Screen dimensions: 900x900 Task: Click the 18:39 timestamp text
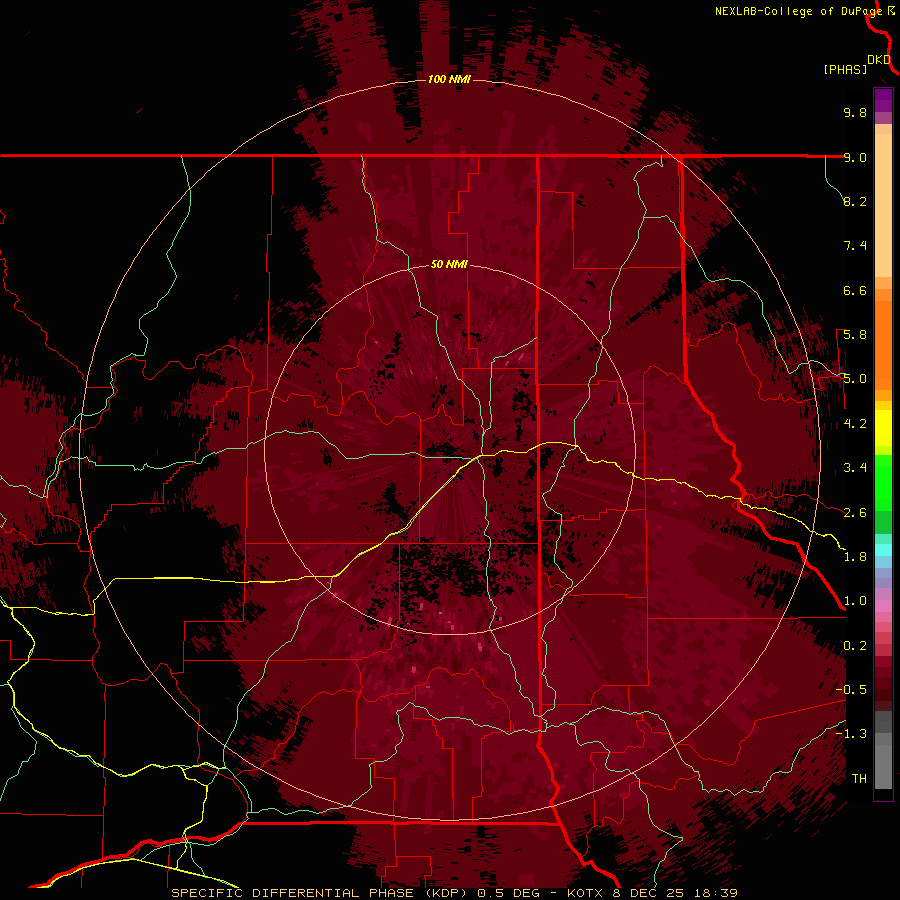click(x=716, y=893)
